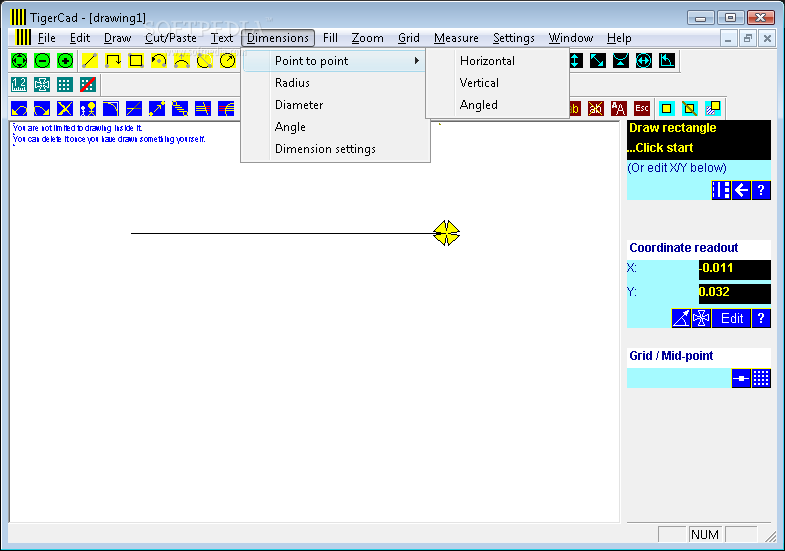Select Horizontal point-to-point dimension

pos(498,61)
